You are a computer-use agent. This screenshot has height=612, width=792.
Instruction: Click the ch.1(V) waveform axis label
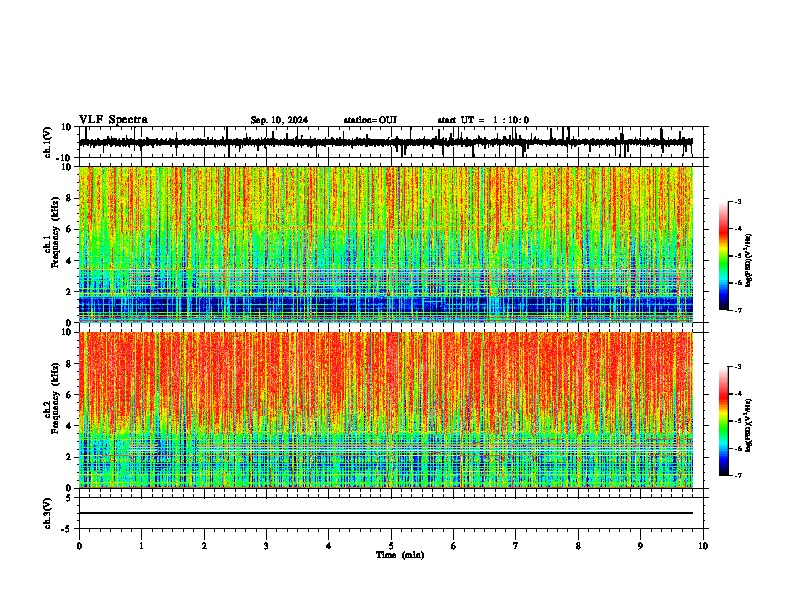(x=48, y=142)
